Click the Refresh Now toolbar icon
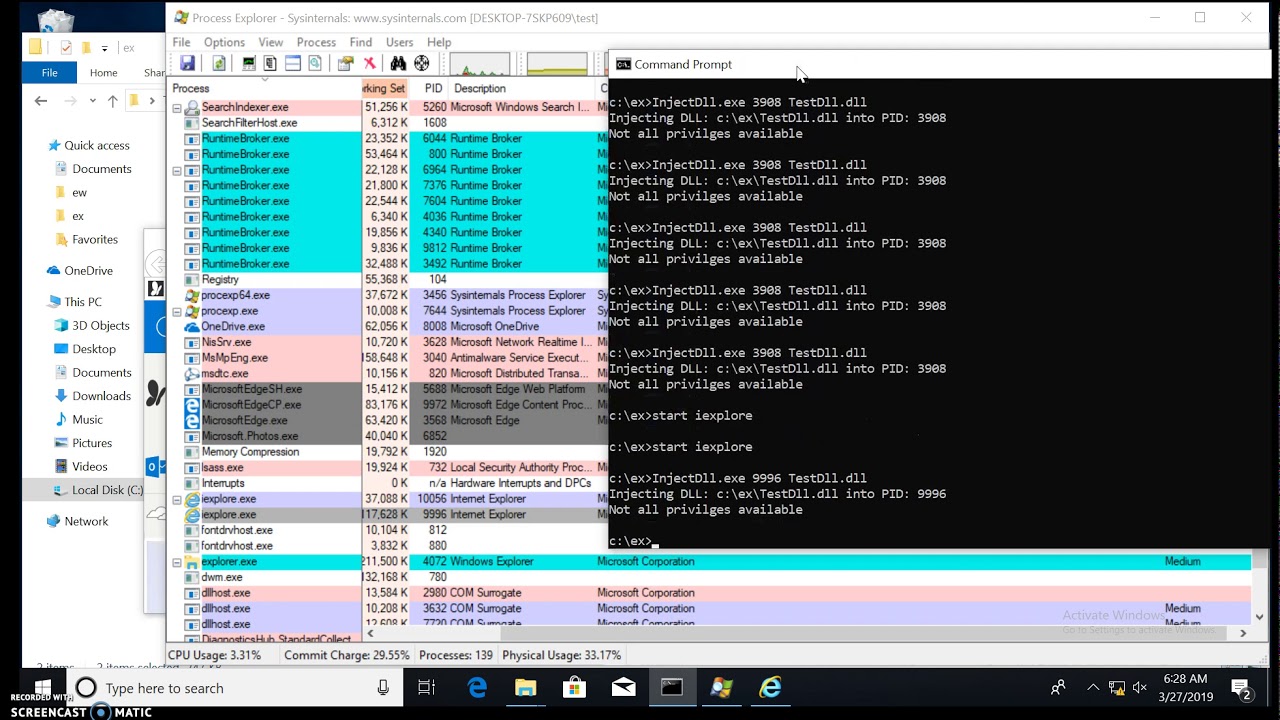 pos(218,64)
